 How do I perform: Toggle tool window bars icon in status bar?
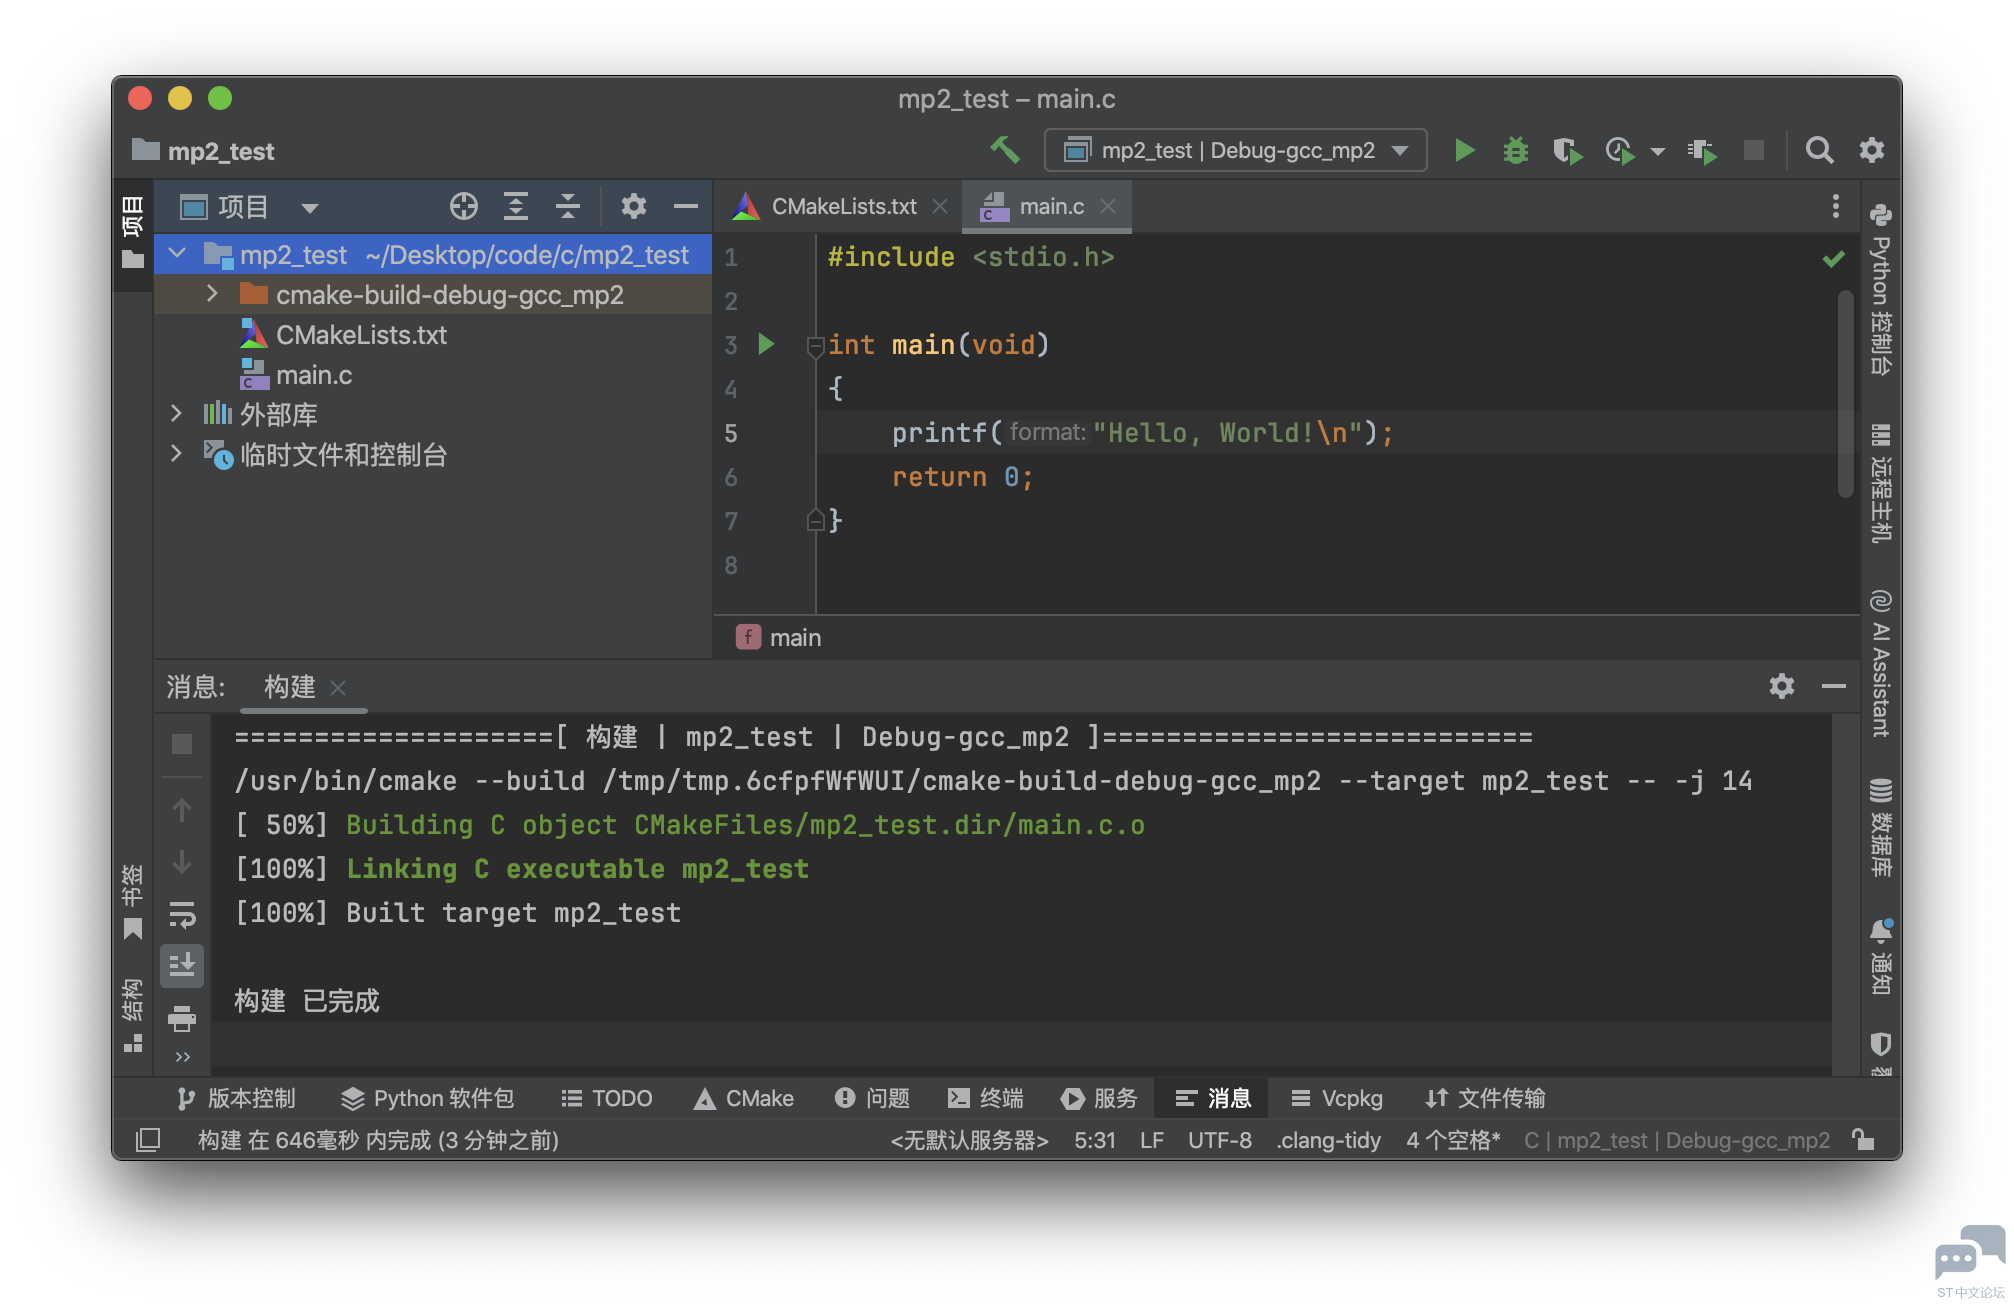[x=148, y=1139]
